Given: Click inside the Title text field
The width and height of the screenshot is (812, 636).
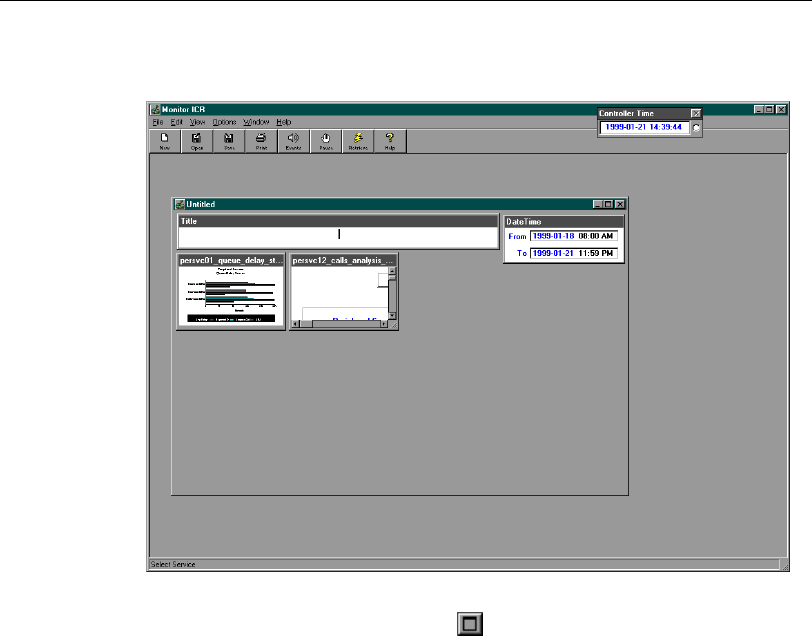Looking at the screenshot, I should click(x=338, y=237).
